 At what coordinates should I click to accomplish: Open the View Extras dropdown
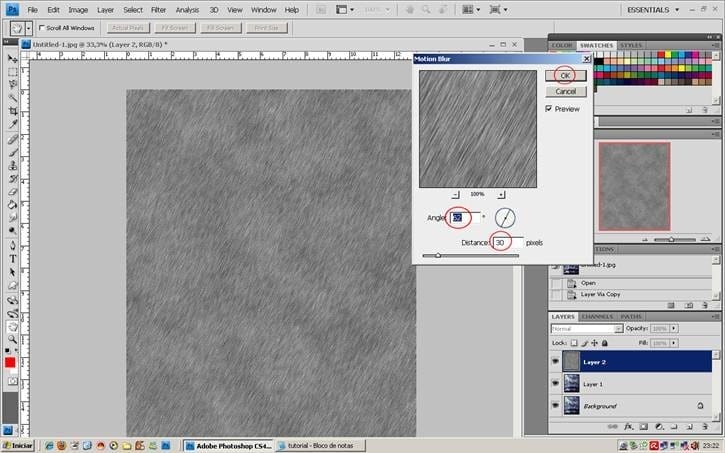pyautogui.click(x=345, y=9)
